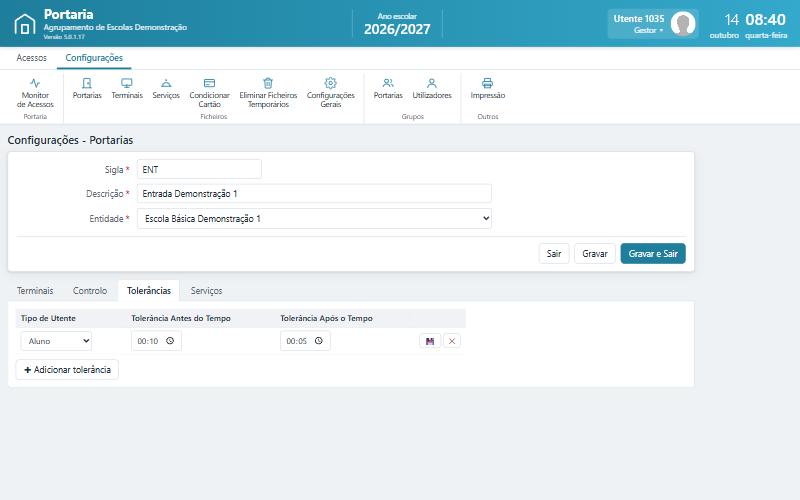Click the user avatar picture
The width and height of the screenshot is (800, 500).
click(683, 23)
